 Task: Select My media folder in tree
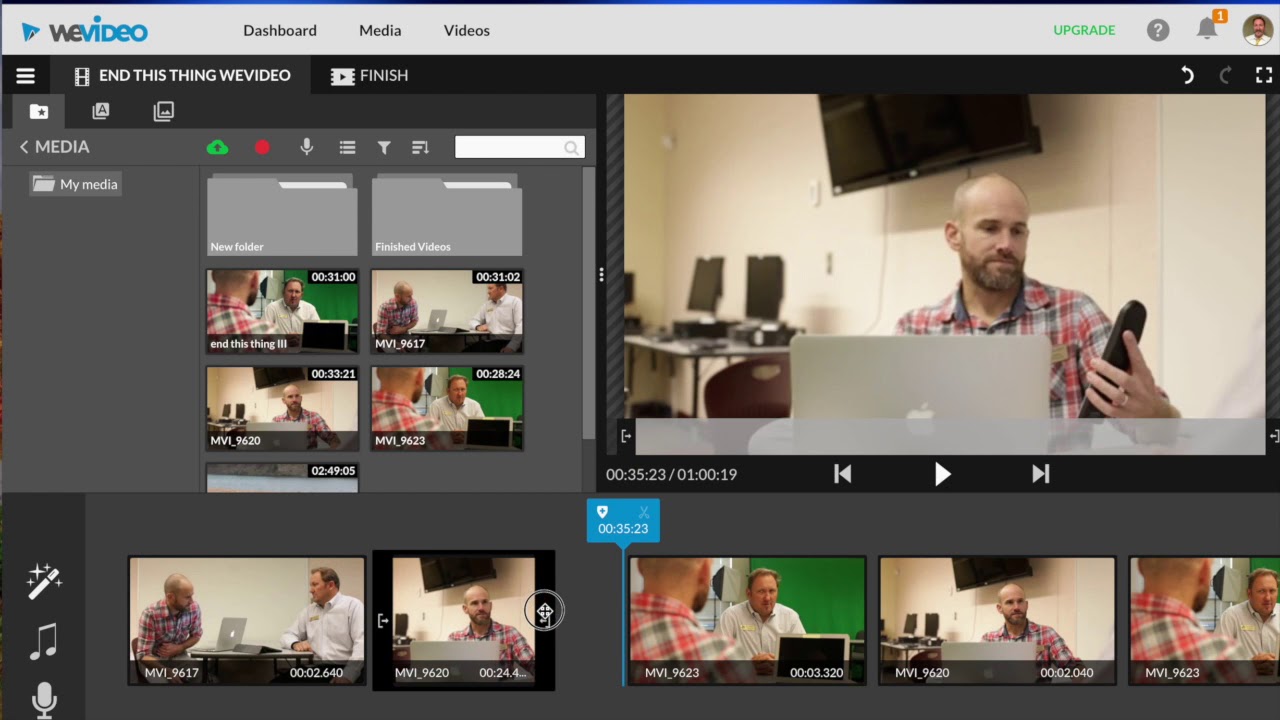click(76, 184)
